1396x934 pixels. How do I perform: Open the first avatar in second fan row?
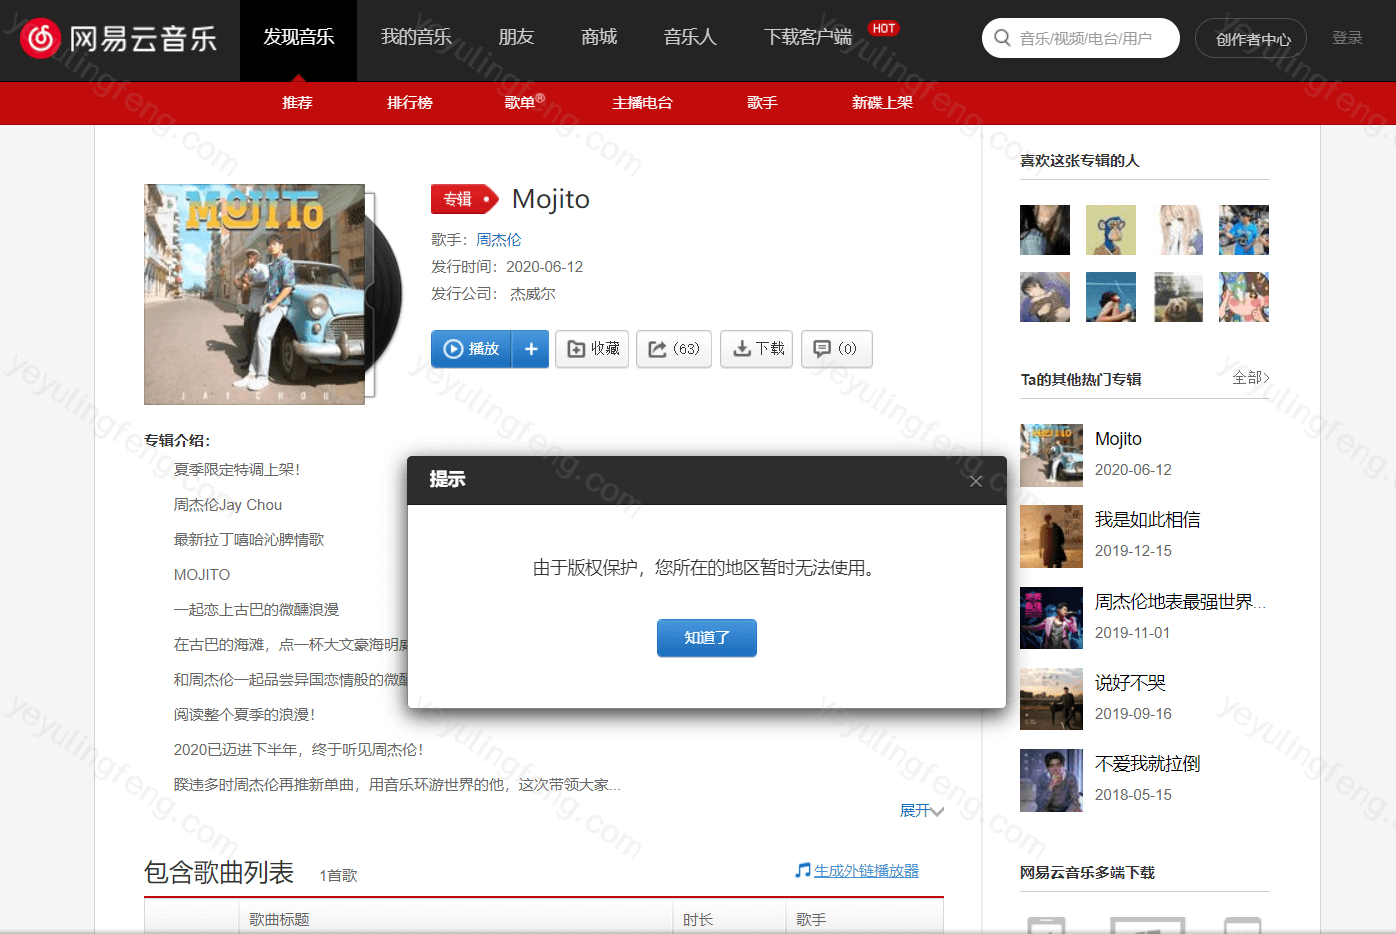[1045, 297]
